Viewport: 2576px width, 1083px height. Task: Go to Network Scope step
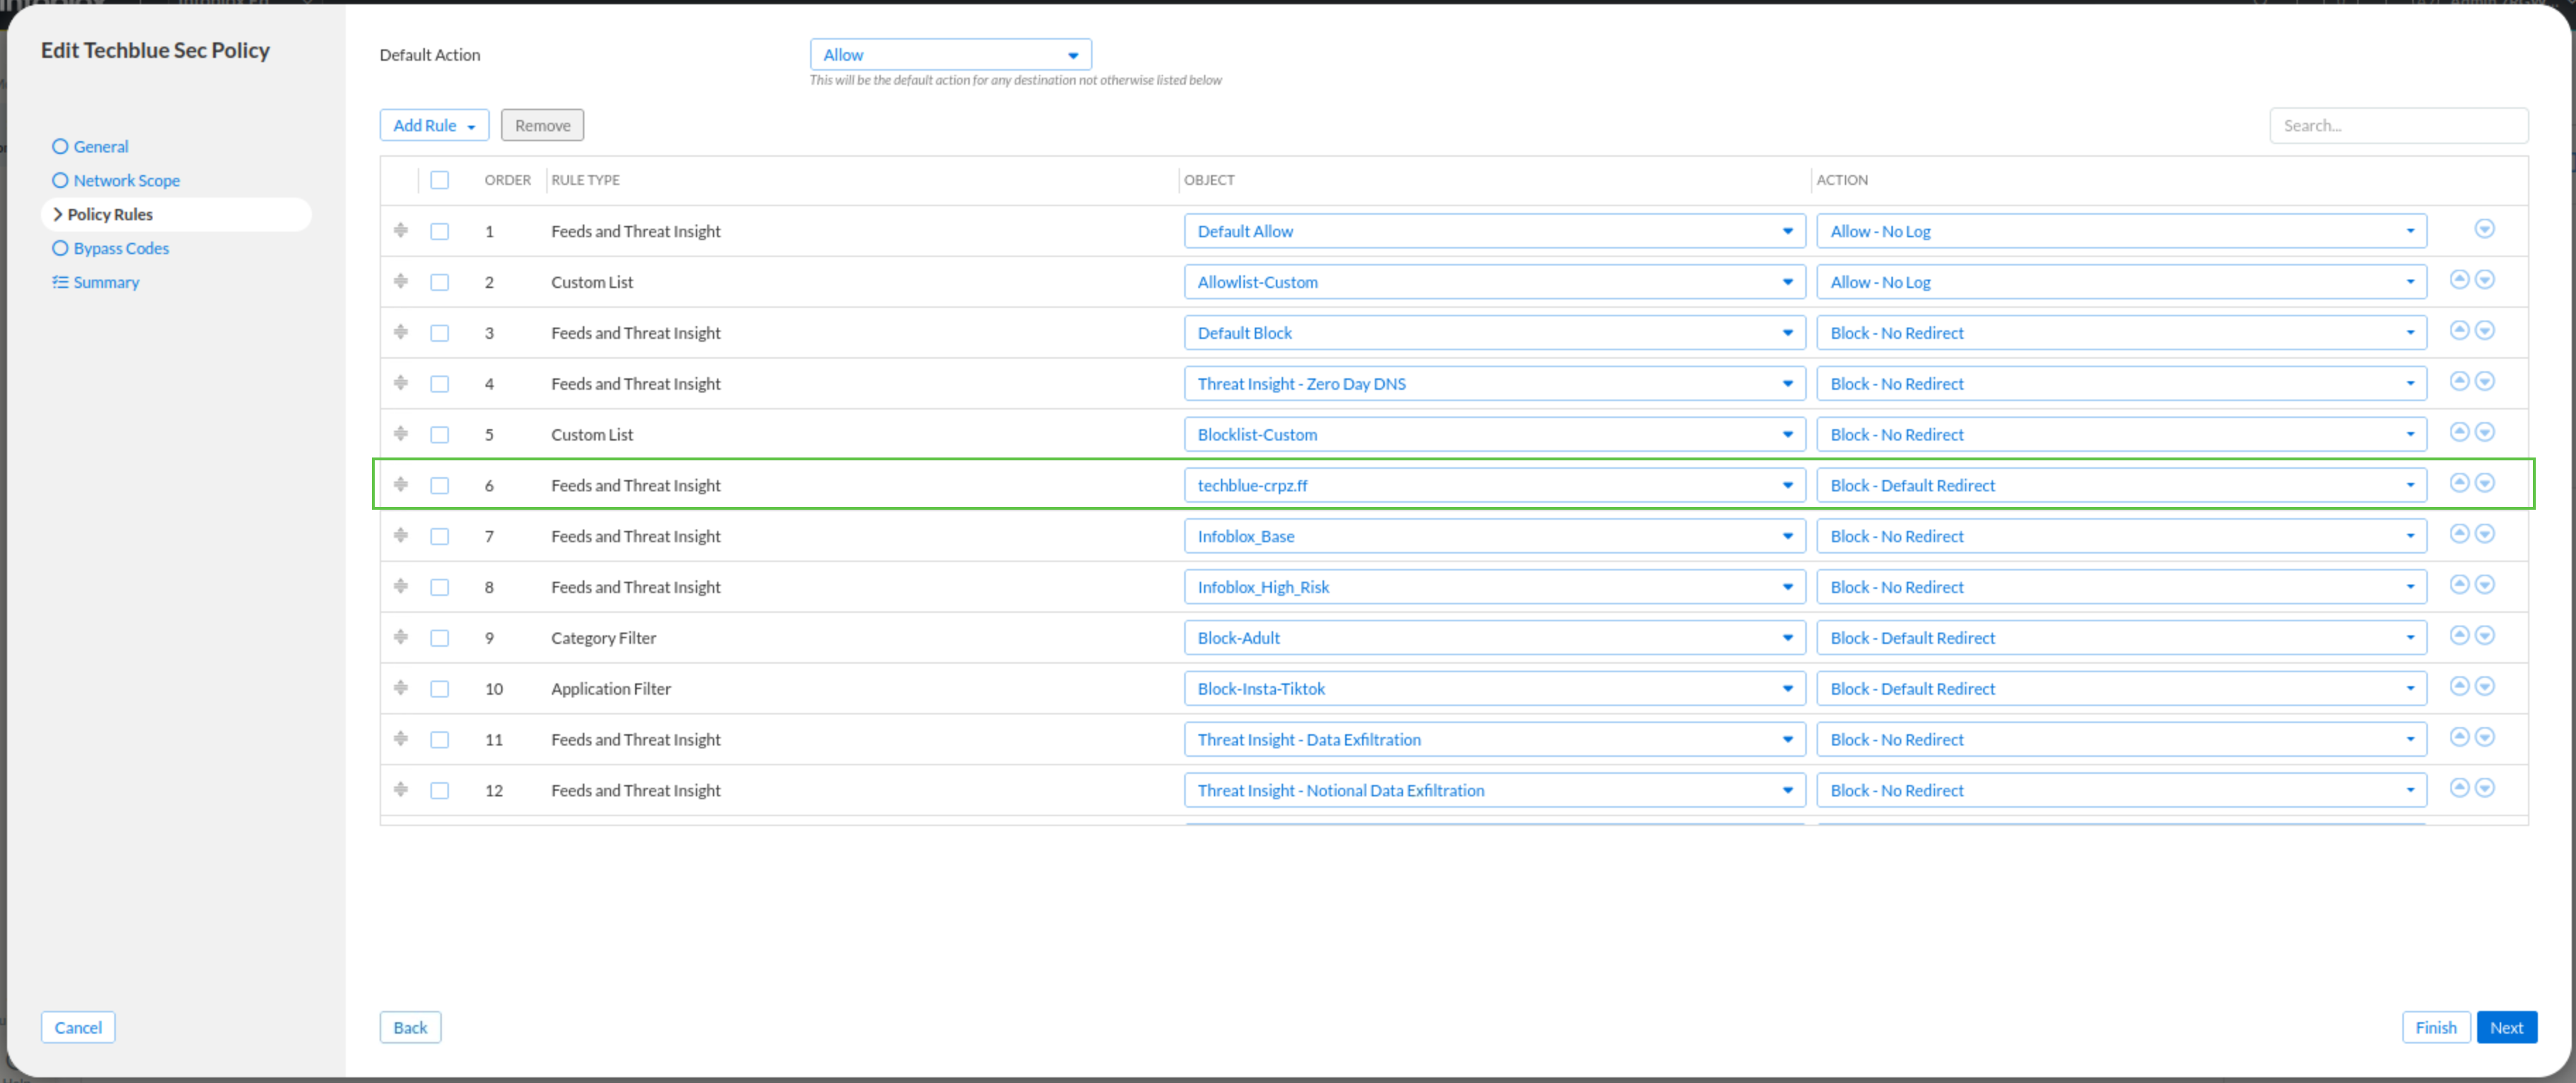pos(126,180)
